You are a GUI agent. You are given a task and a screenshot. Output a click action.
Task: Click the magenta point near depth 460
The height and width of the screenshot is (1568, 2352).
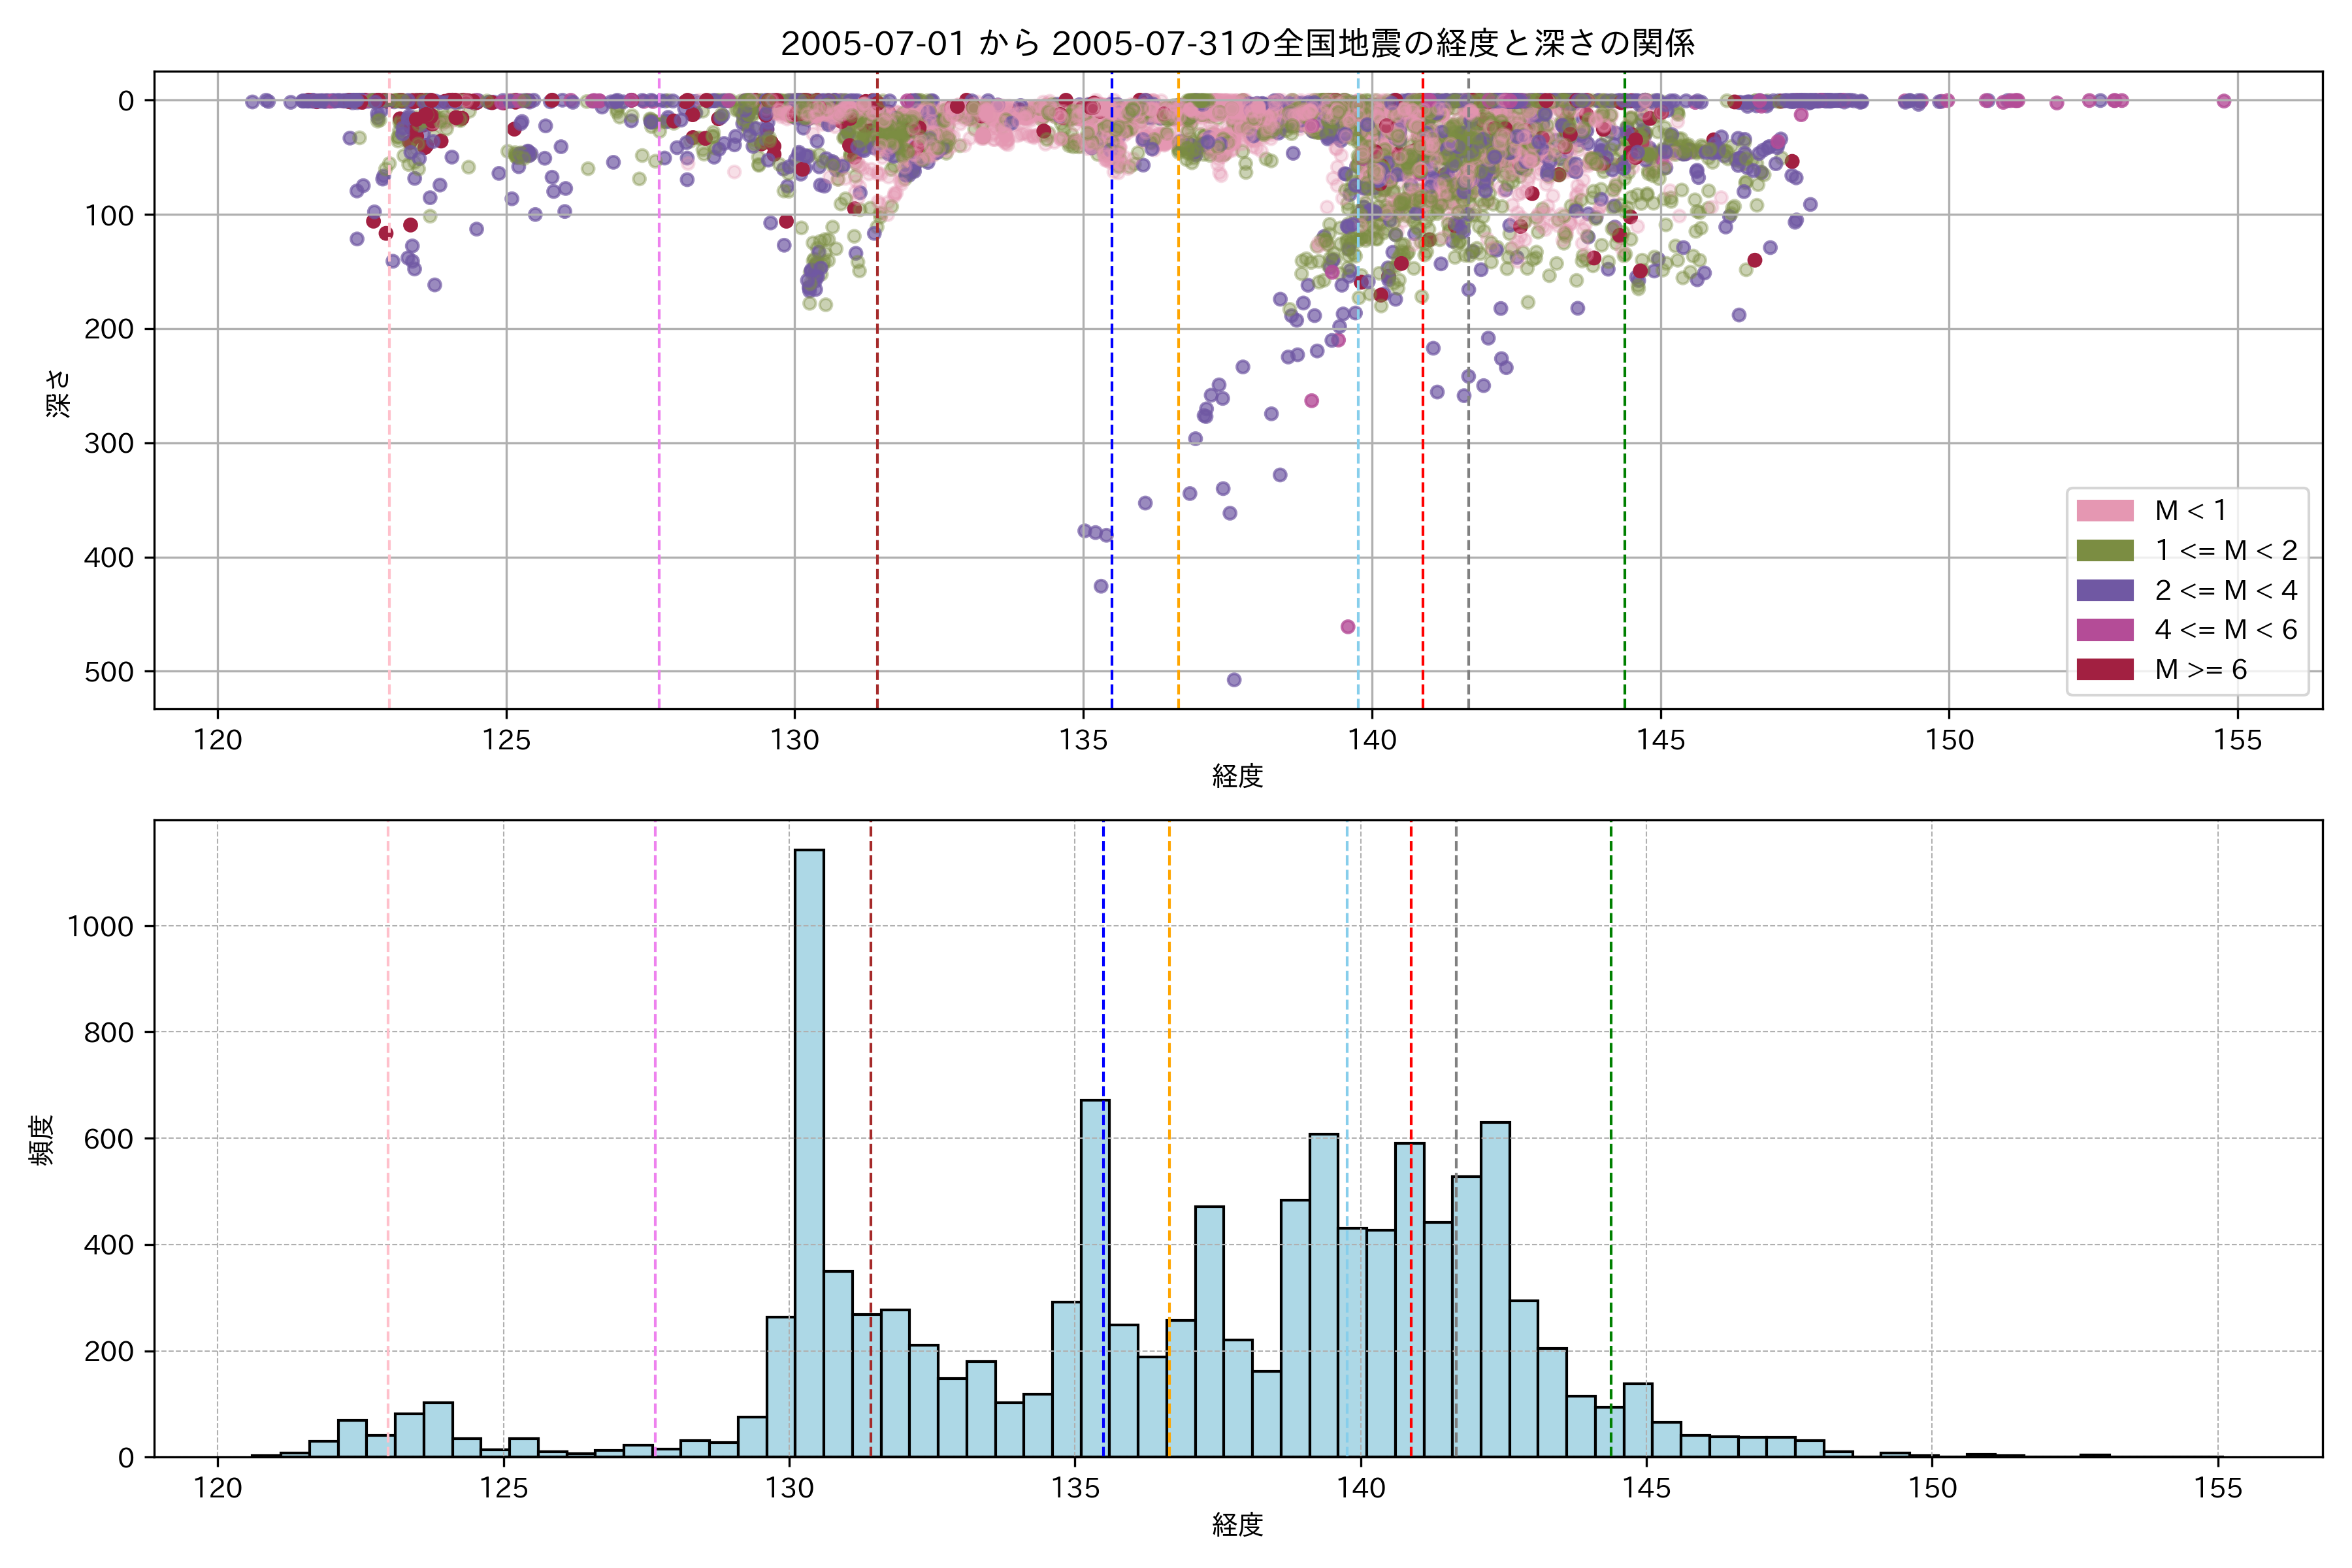pyautogui.click(x=1348, y=627)
